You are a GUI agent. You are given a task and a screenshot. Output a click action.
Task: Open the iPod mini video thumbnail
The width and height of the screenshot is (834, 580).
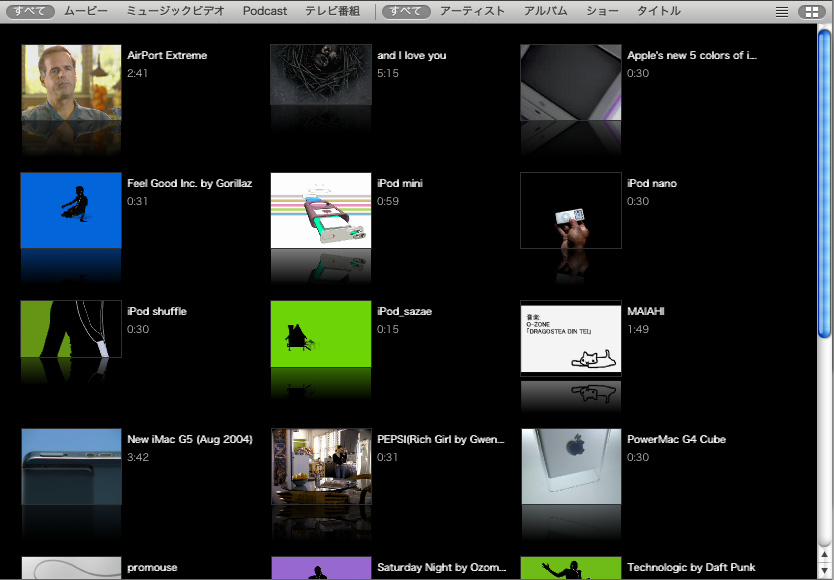321,210
